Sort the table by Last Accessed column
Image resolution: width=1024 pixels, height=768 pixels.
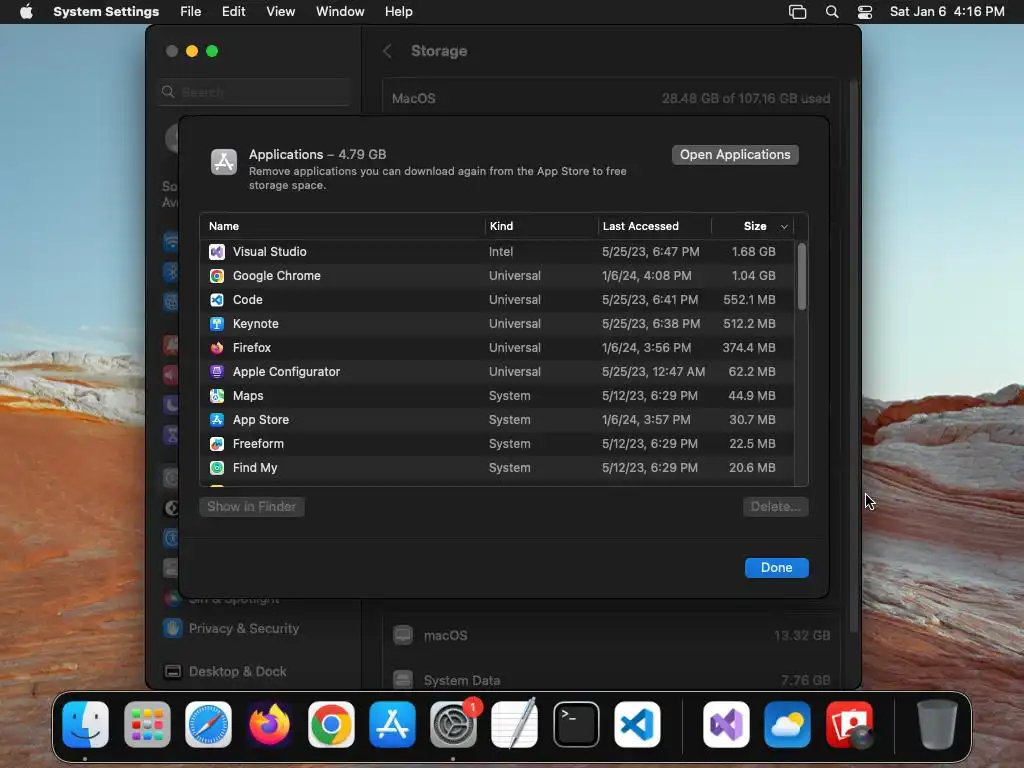[x=641, y=226]
